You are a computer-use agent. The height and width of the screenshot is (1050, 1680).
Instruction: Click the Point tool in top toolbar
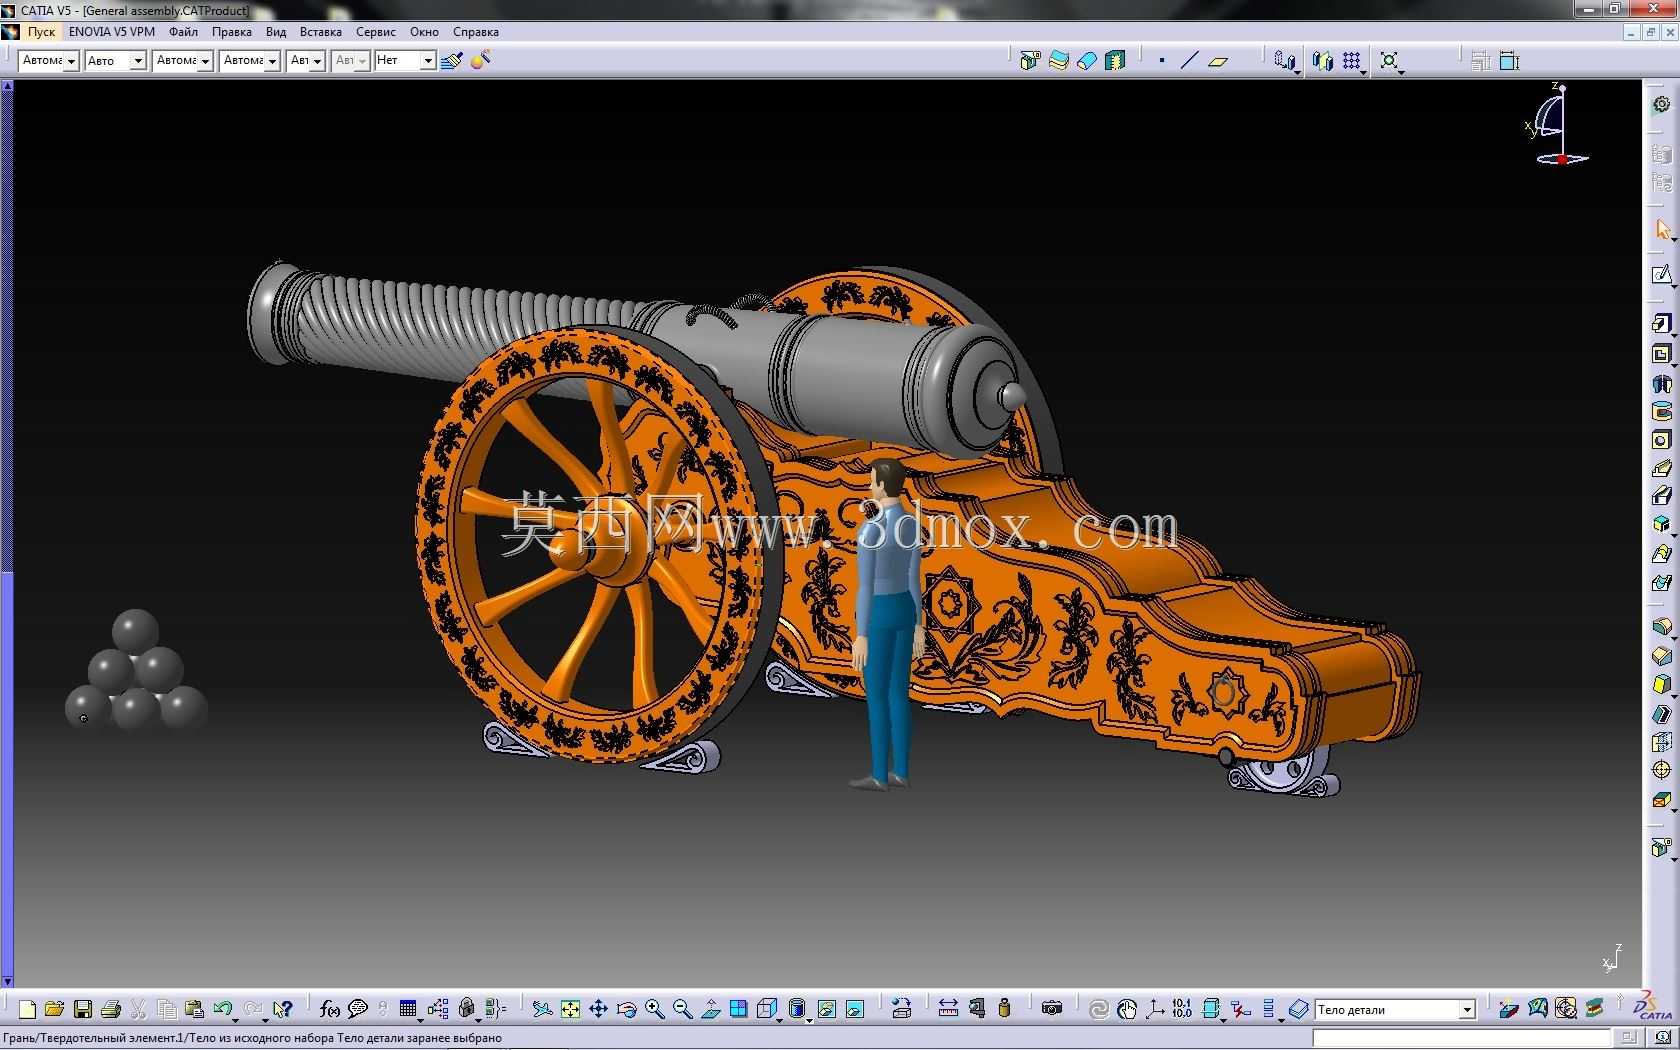tap(1162, 61)
